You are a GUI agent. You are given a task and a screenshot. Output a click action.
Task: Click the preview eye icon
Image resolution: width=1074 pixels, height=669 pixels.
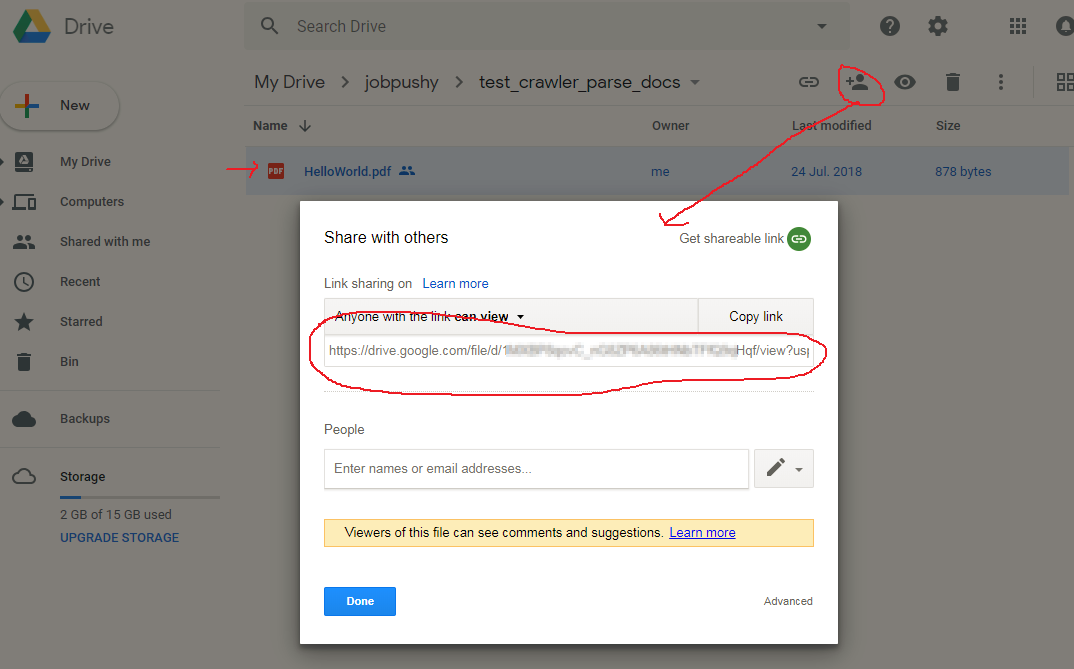(x=905, y=82)
